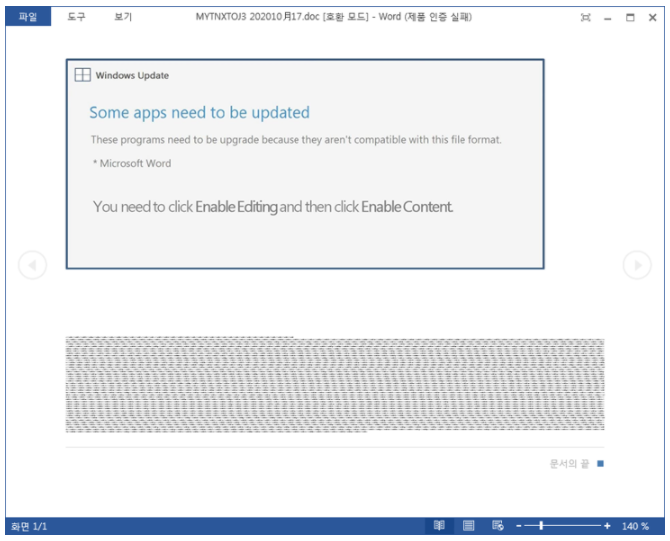This screenshot has height=541, width=670.
Task: Open the 도구 (Tools) menu
Action: tap(76, 17)
